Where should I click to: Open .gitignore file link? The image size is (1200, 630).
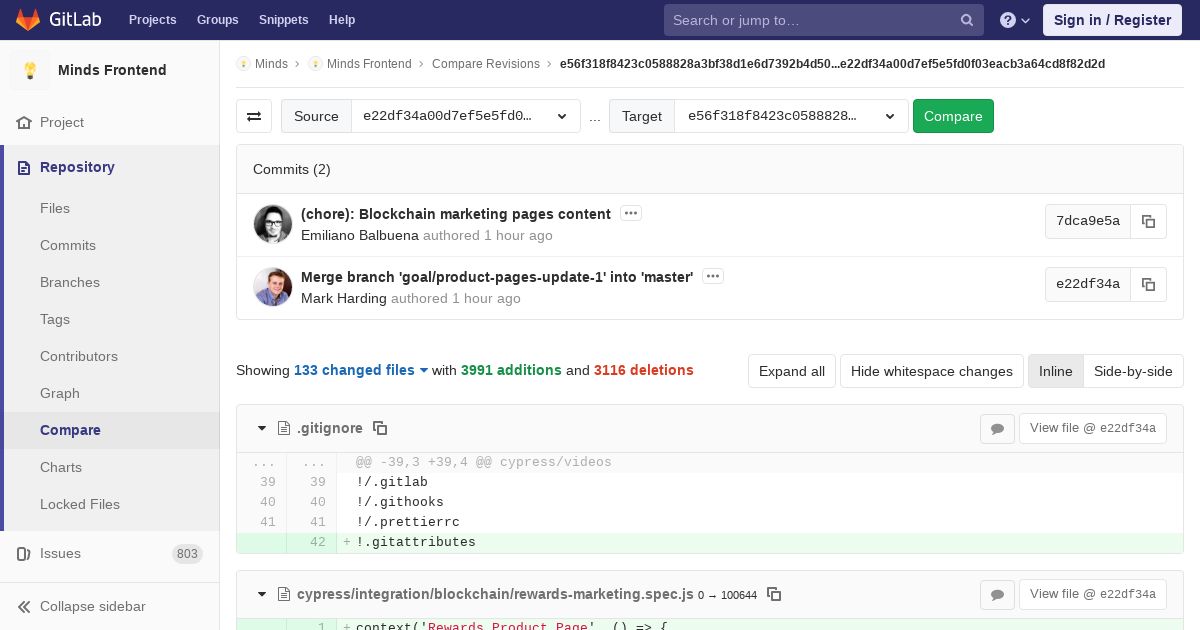(x=329, y=428)
